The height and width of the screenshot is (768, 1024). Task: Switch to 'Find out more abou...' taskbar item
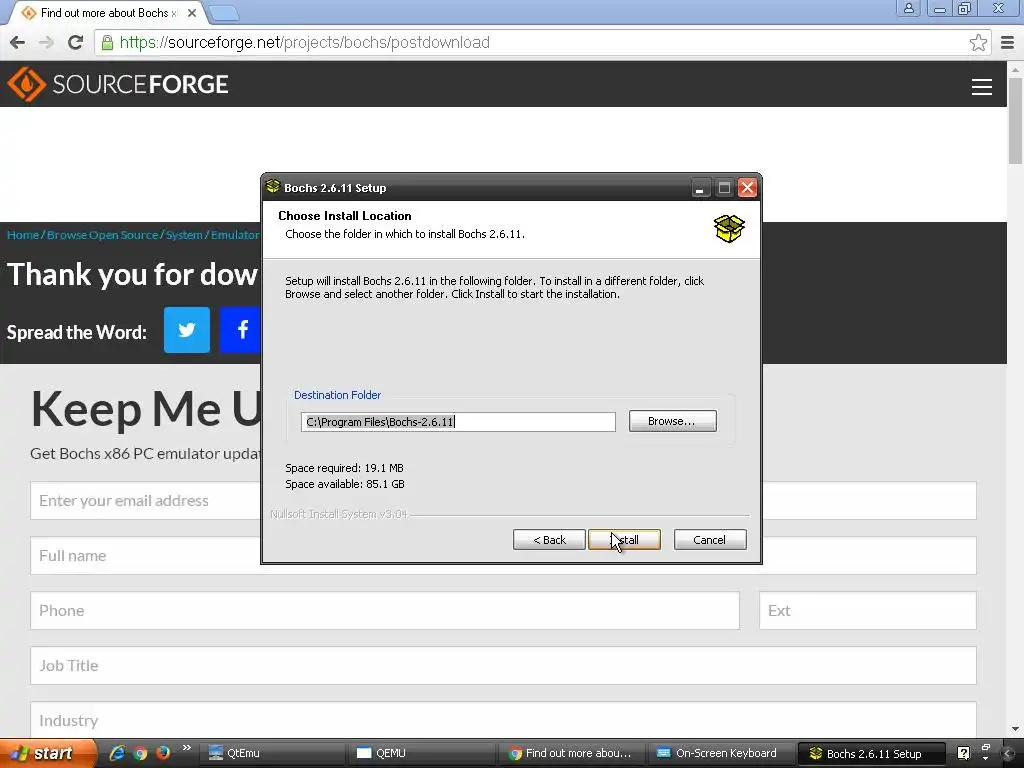pos(571,753)
